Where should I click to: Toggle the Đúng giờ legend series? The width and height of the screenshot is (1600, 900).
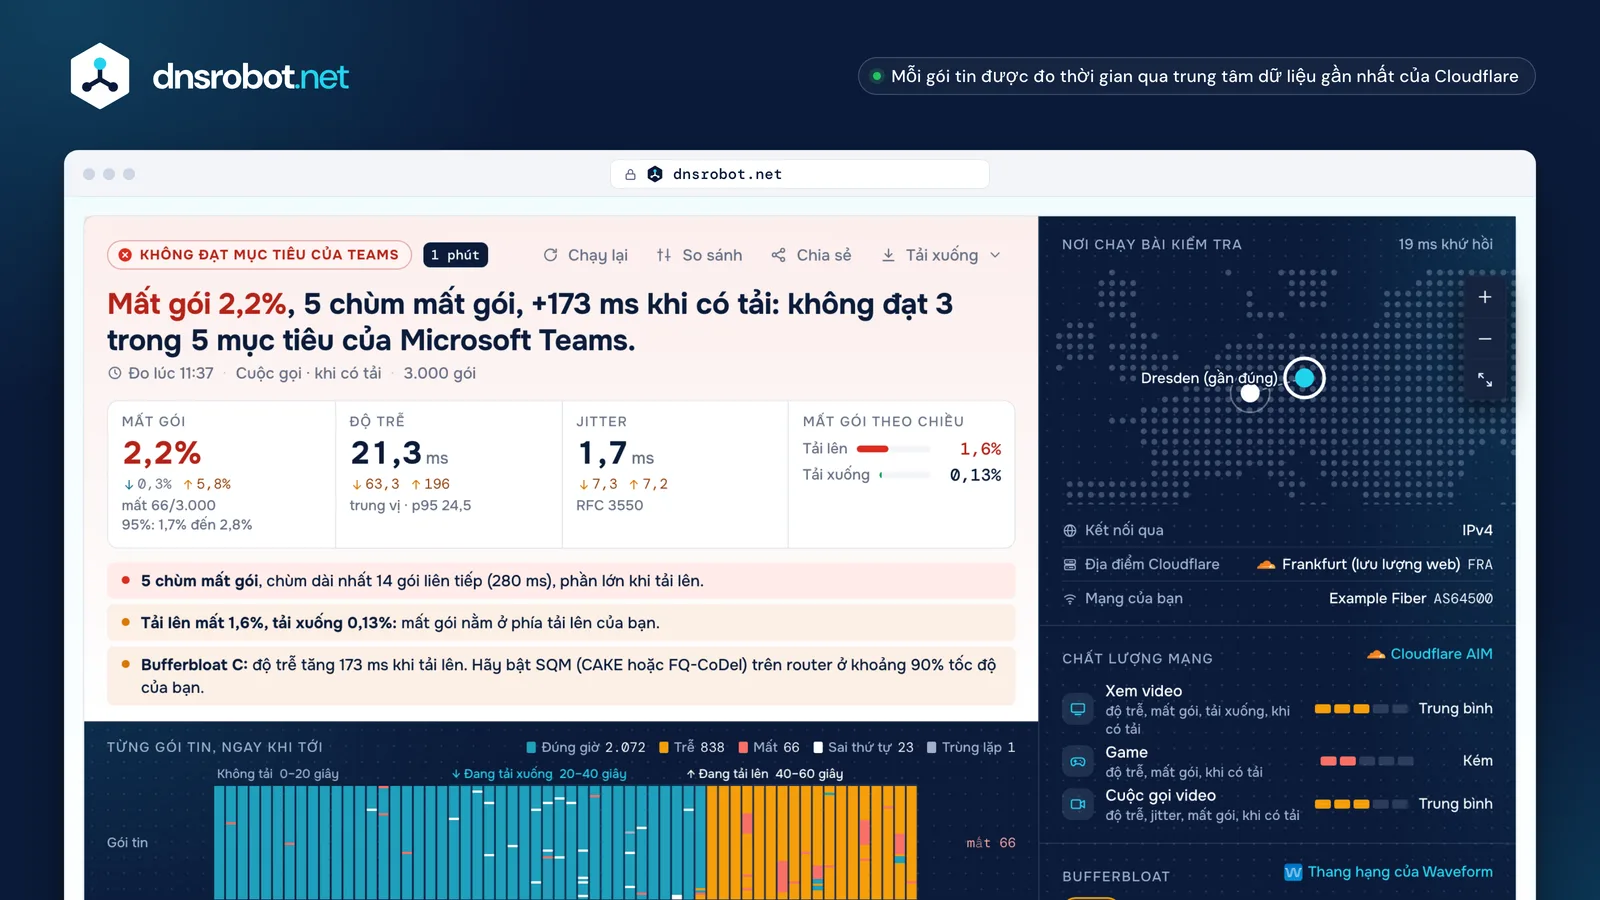coord(586,747)
